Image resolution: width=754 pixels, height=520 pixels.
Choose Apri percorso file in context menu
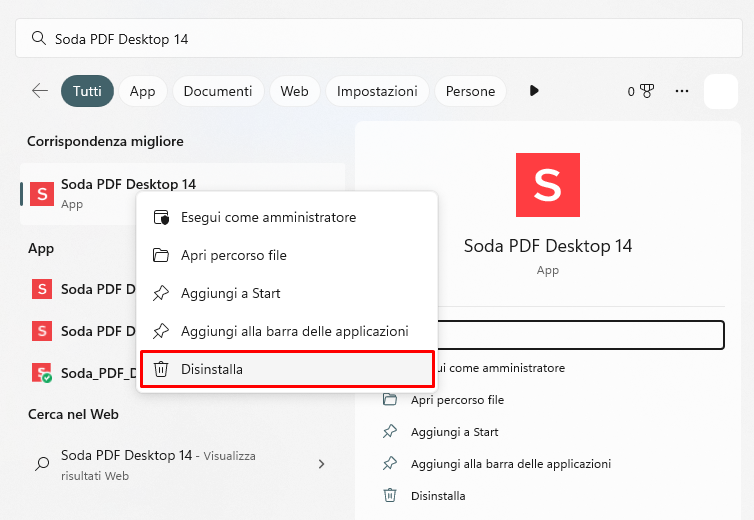click(x=287, y=255)
